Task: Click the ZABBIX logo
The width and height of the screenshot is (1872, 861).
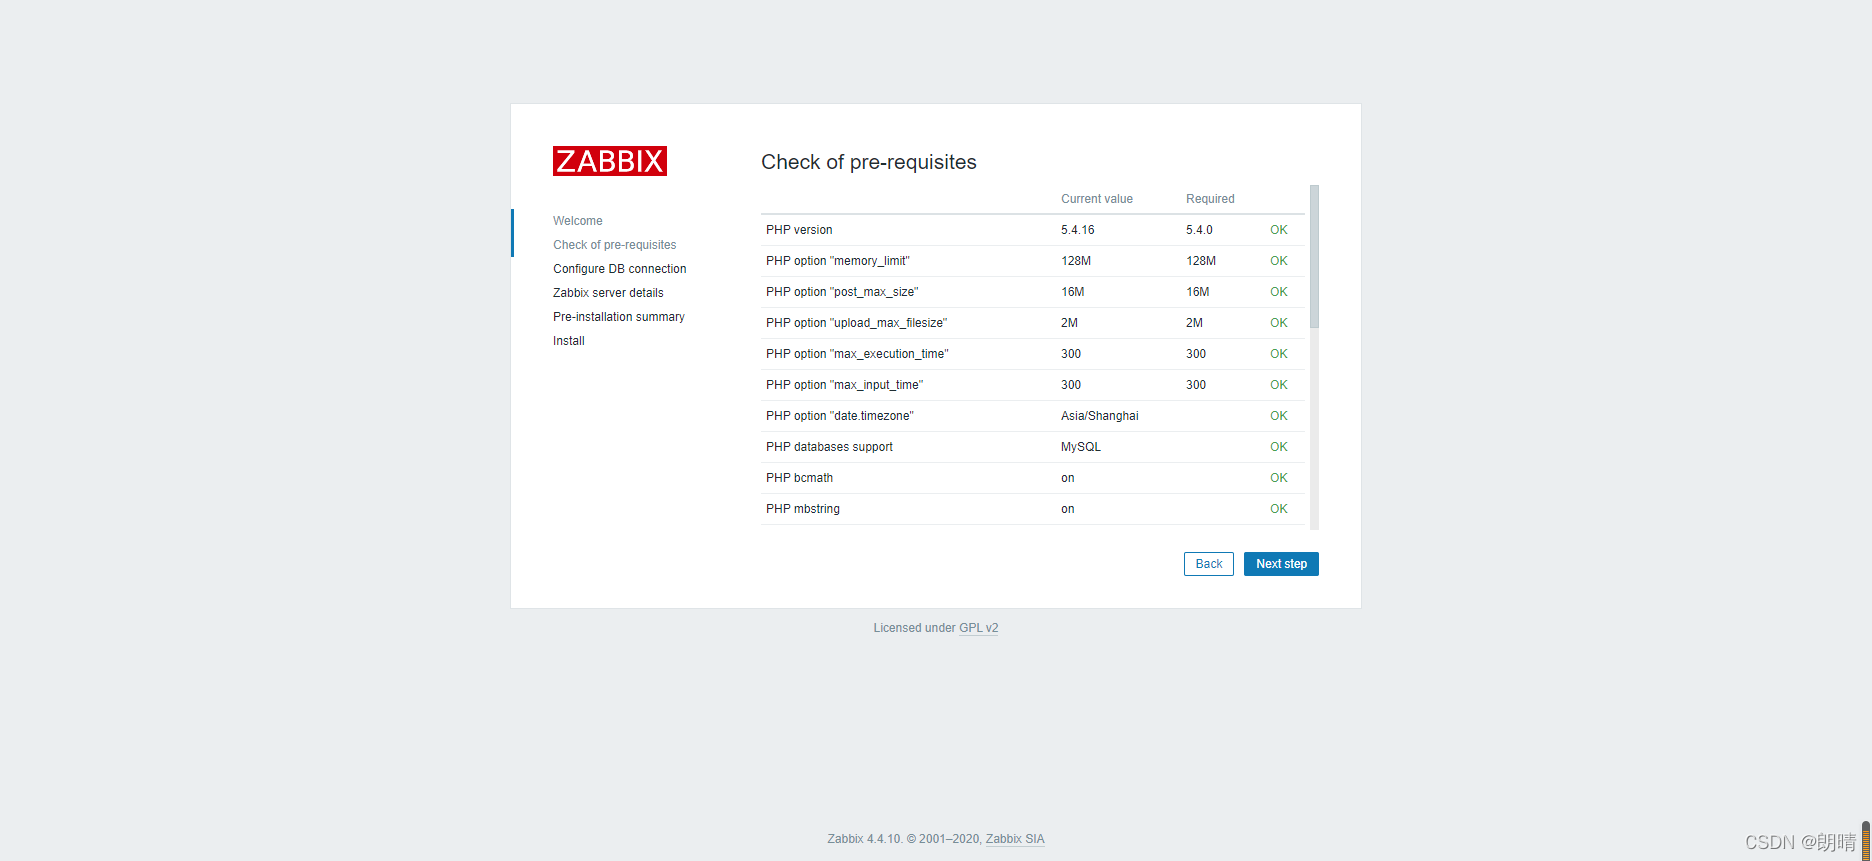Action: point(610,161)
